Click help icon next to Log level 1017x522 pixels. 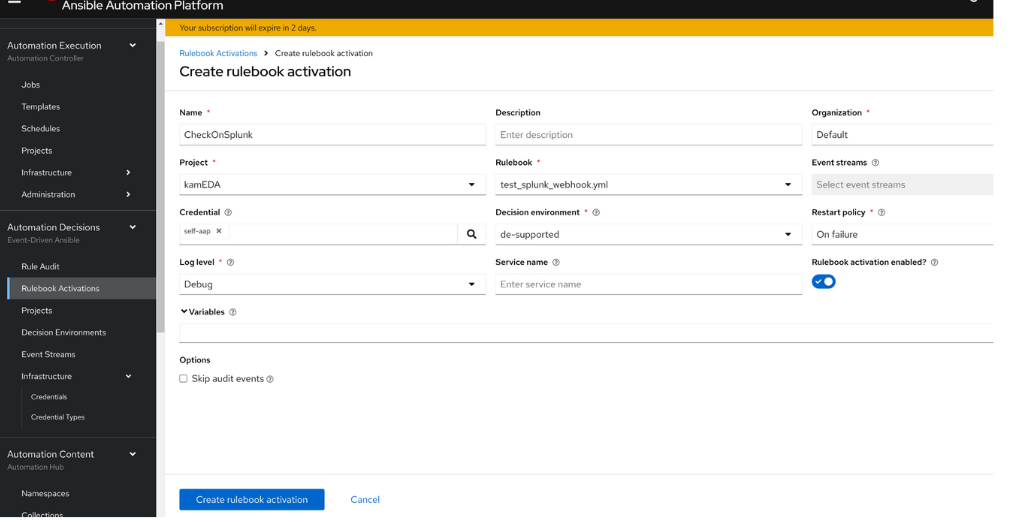click(x=231, y=263)
